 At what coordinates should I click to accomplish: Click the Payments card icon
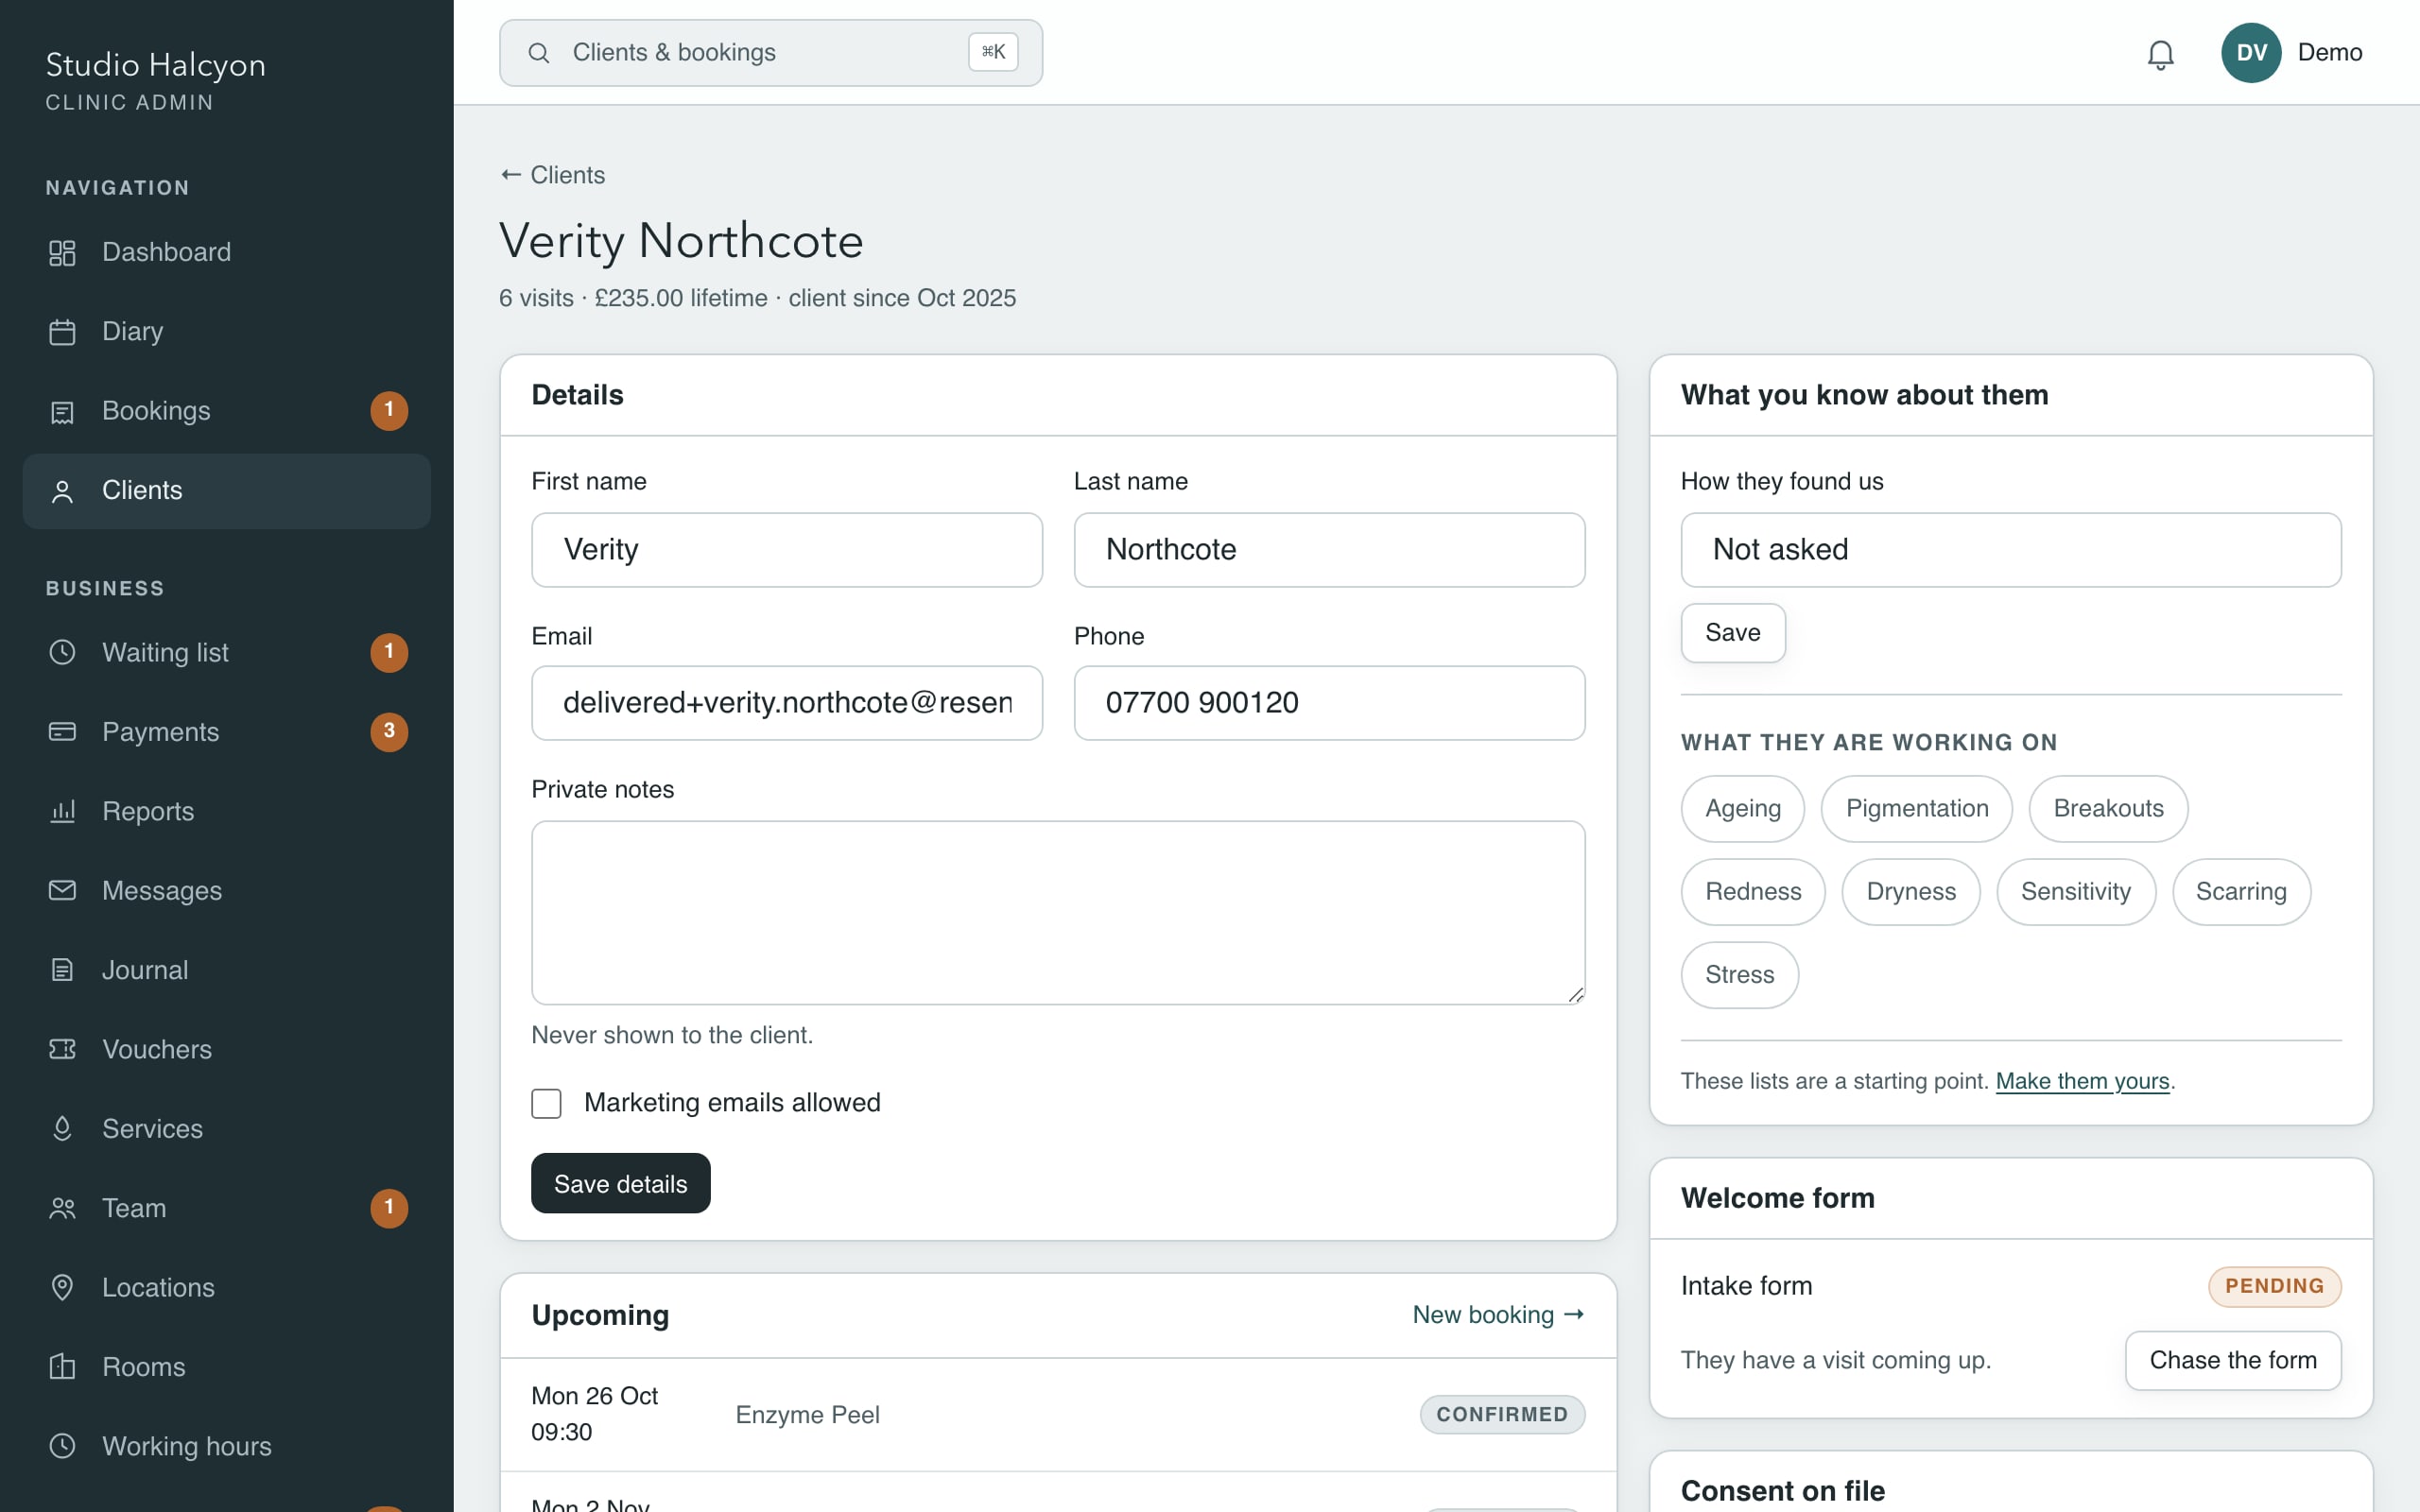coord(62,732)
